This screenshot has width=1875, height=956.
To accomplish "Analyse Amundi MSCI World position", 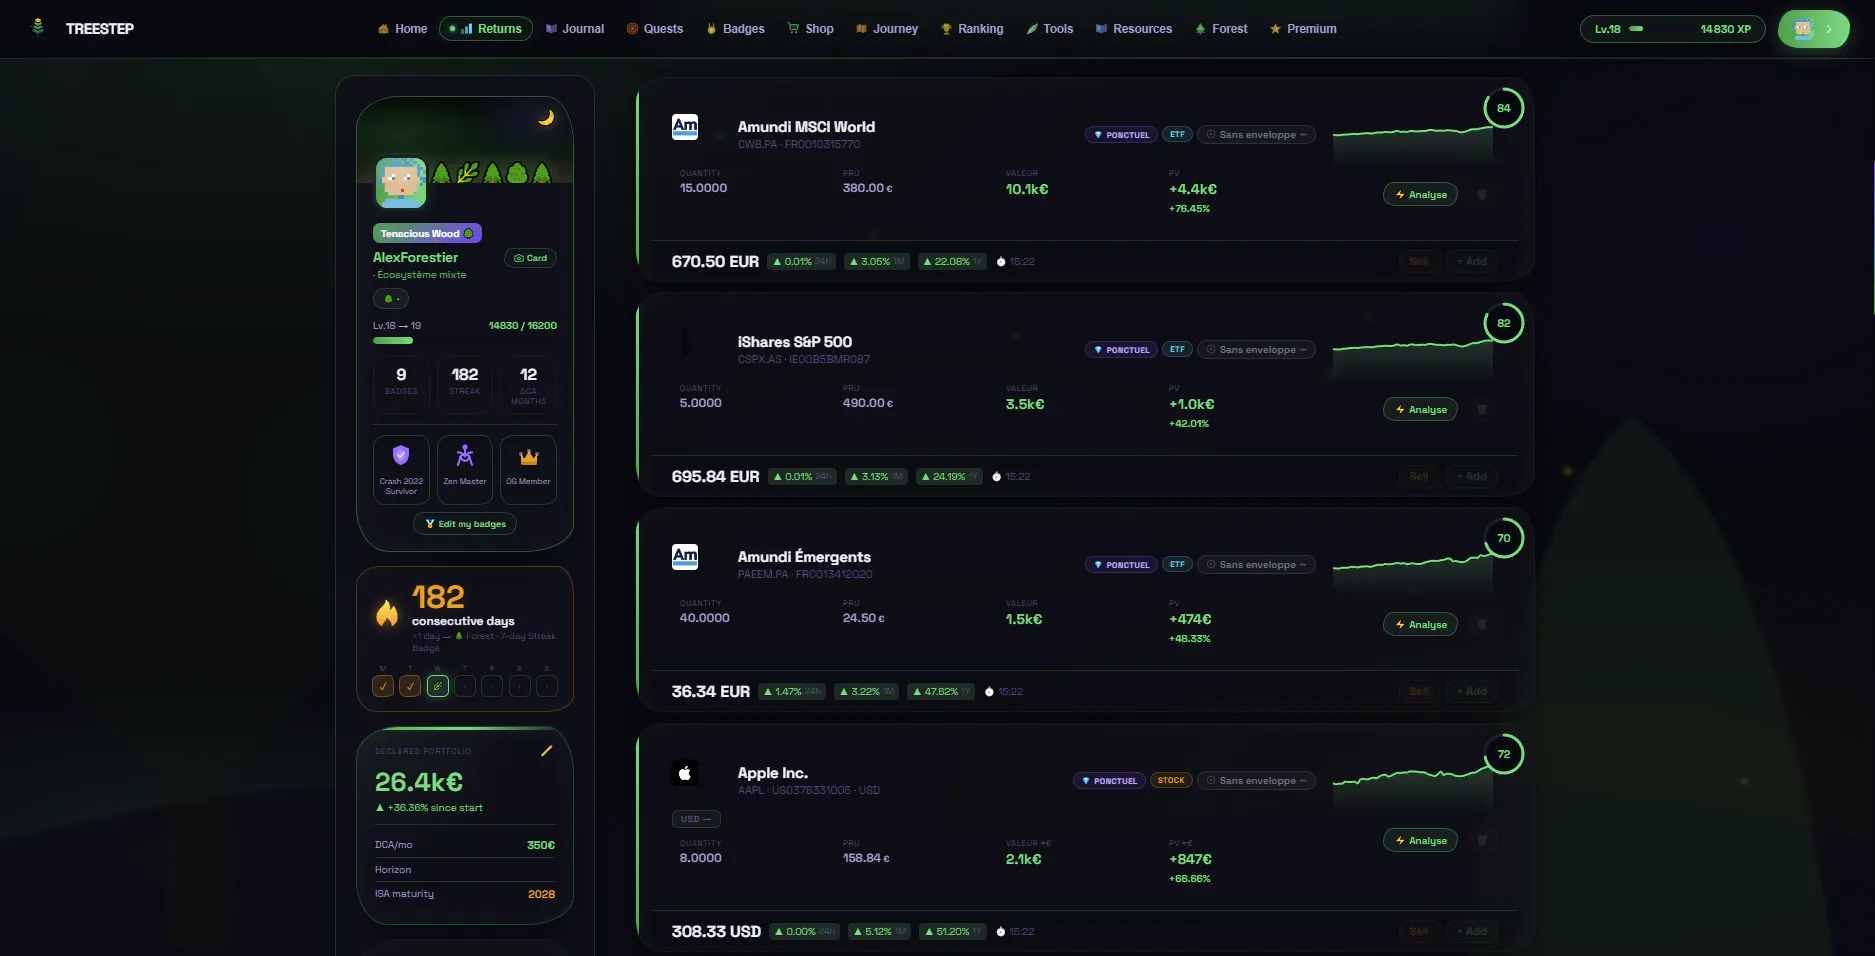I will [1420, 195].
